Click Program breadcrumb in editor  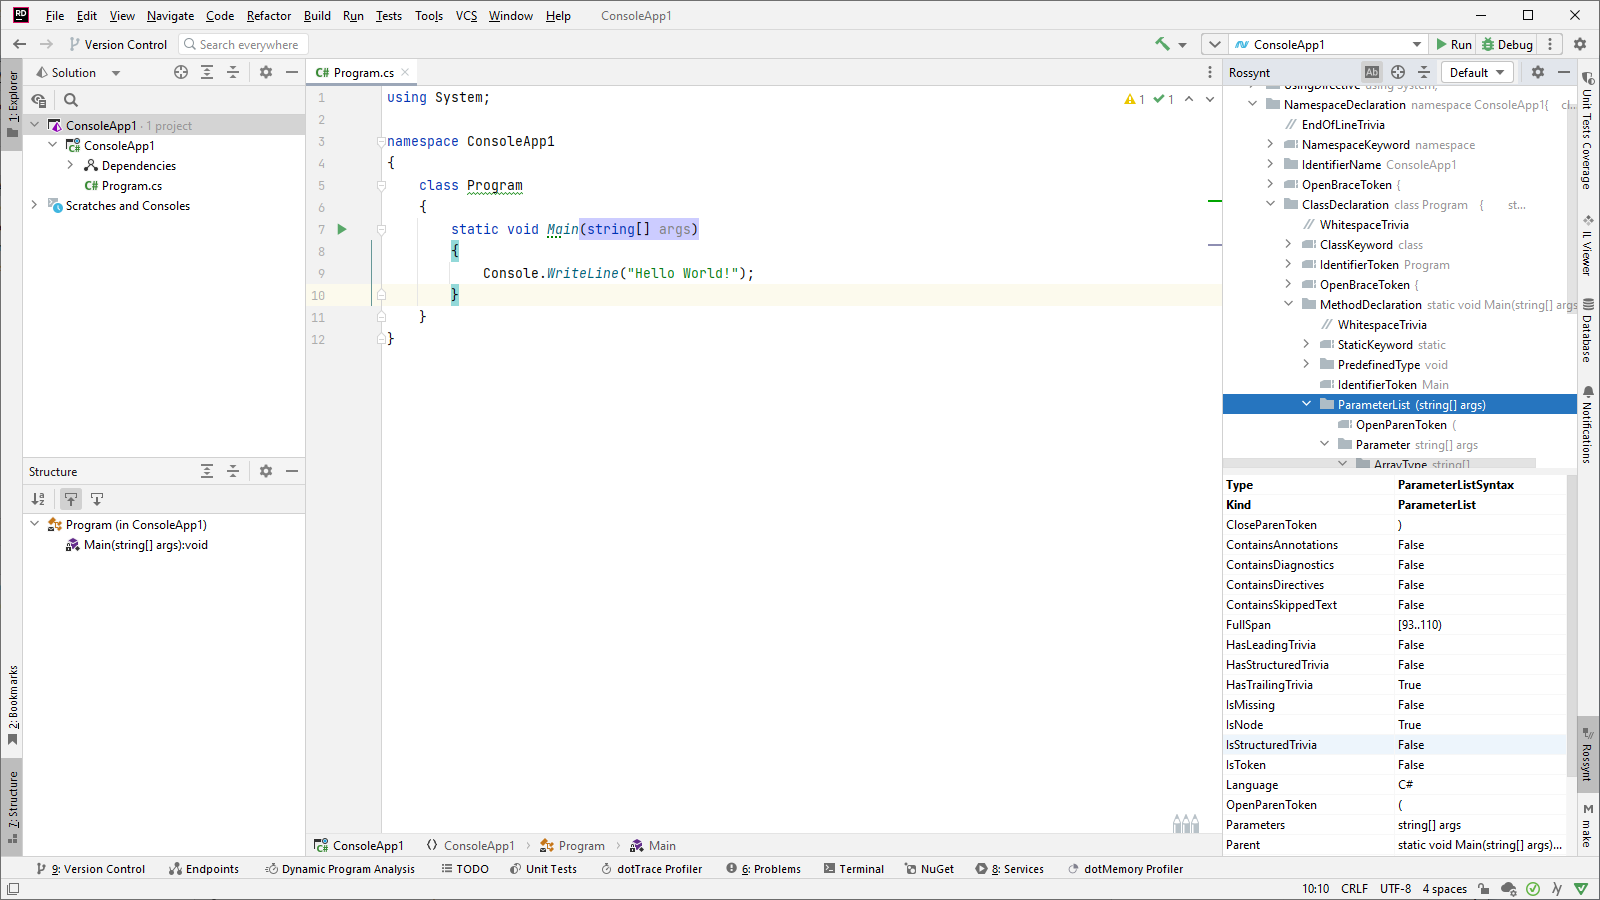point(572,846)
